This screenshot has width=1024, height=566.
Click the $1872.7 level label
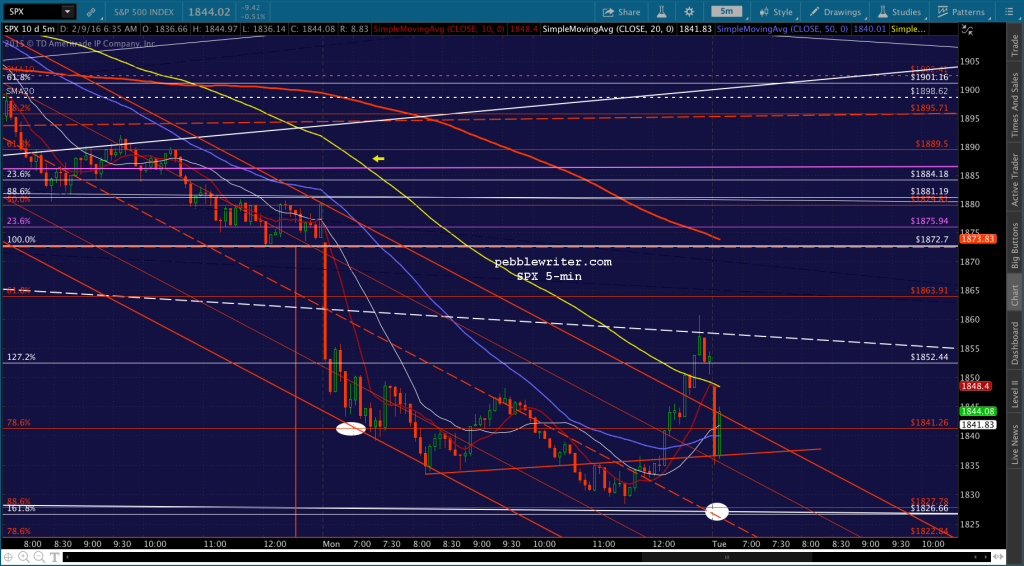(932, 240)
